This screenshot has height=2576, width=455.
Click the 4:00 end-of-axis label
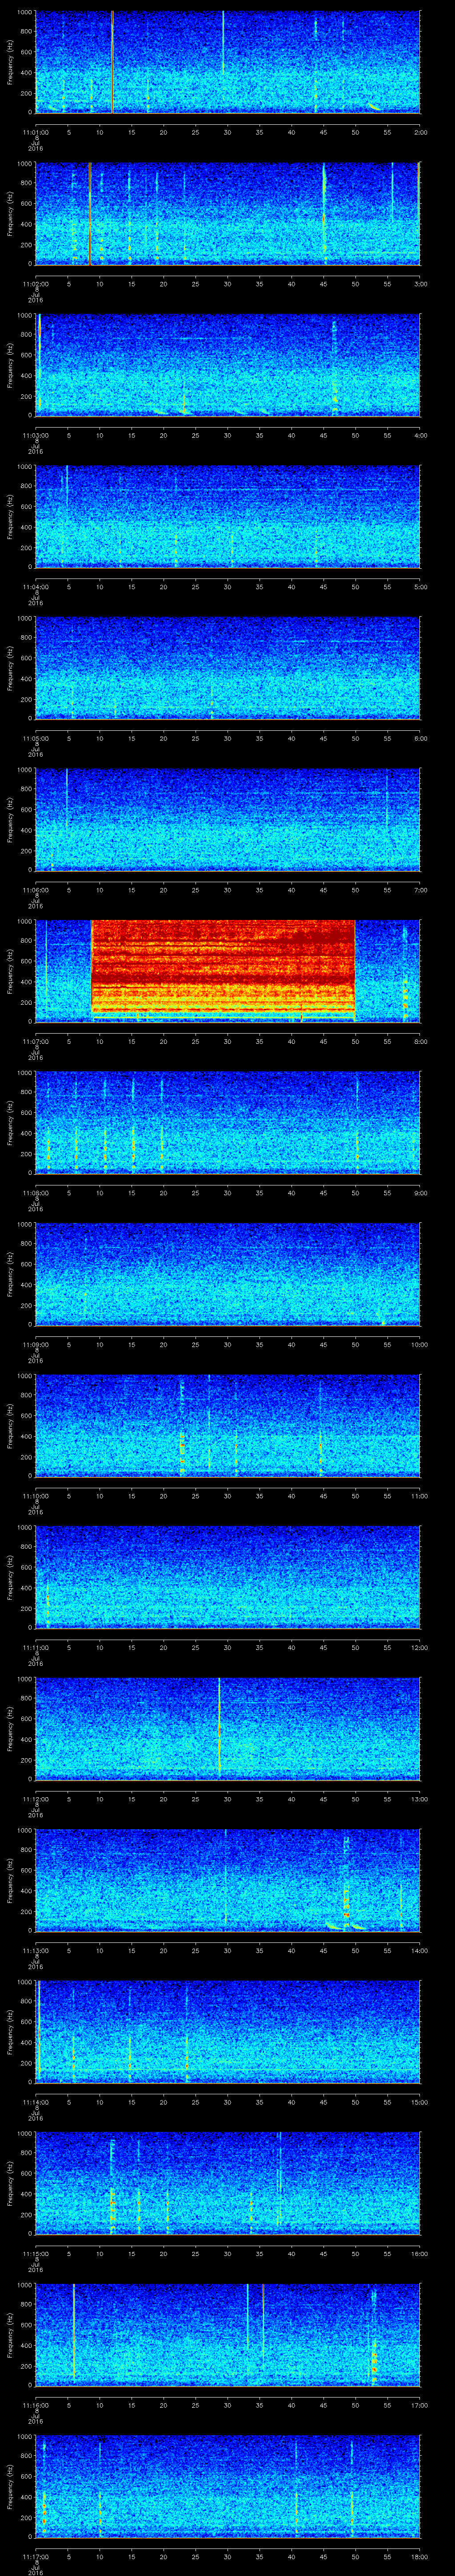coord(420,435)
